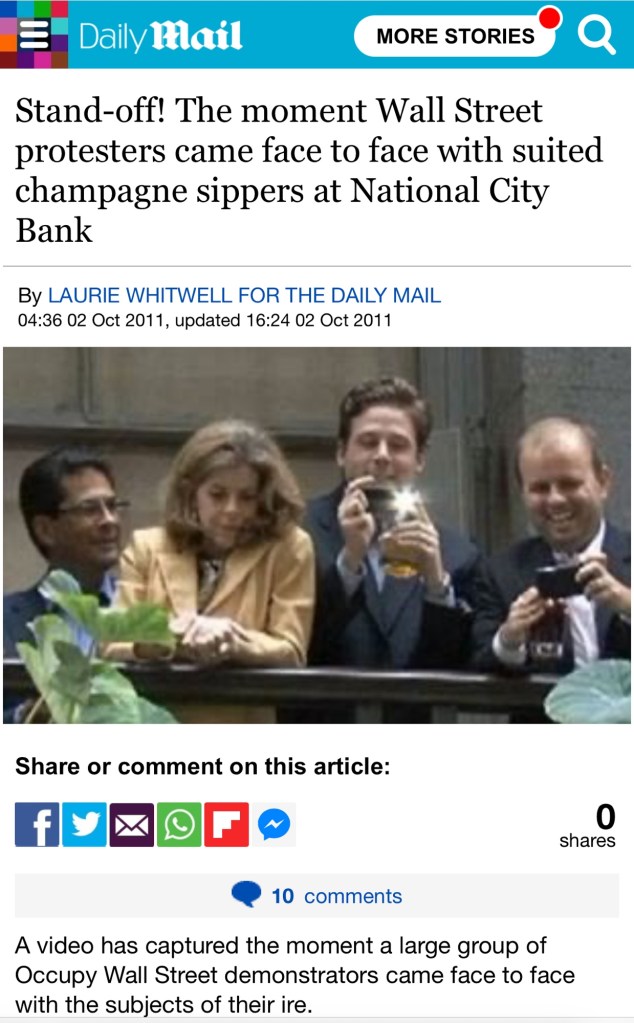Screen dimensions: 634x1023
Task: Open the MORE STORIES button
Action: tap(455, 36)
